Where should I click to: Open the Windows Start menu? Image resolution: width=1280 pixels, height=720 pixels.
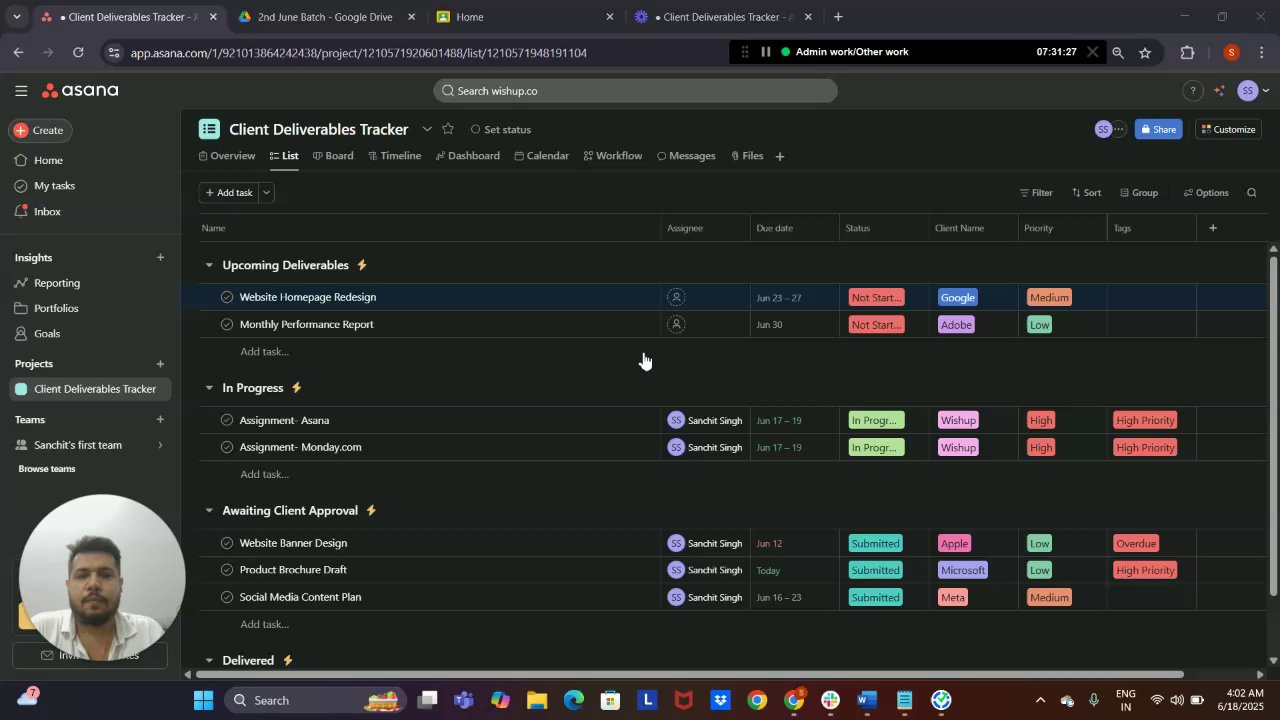(x=203, y=700)
